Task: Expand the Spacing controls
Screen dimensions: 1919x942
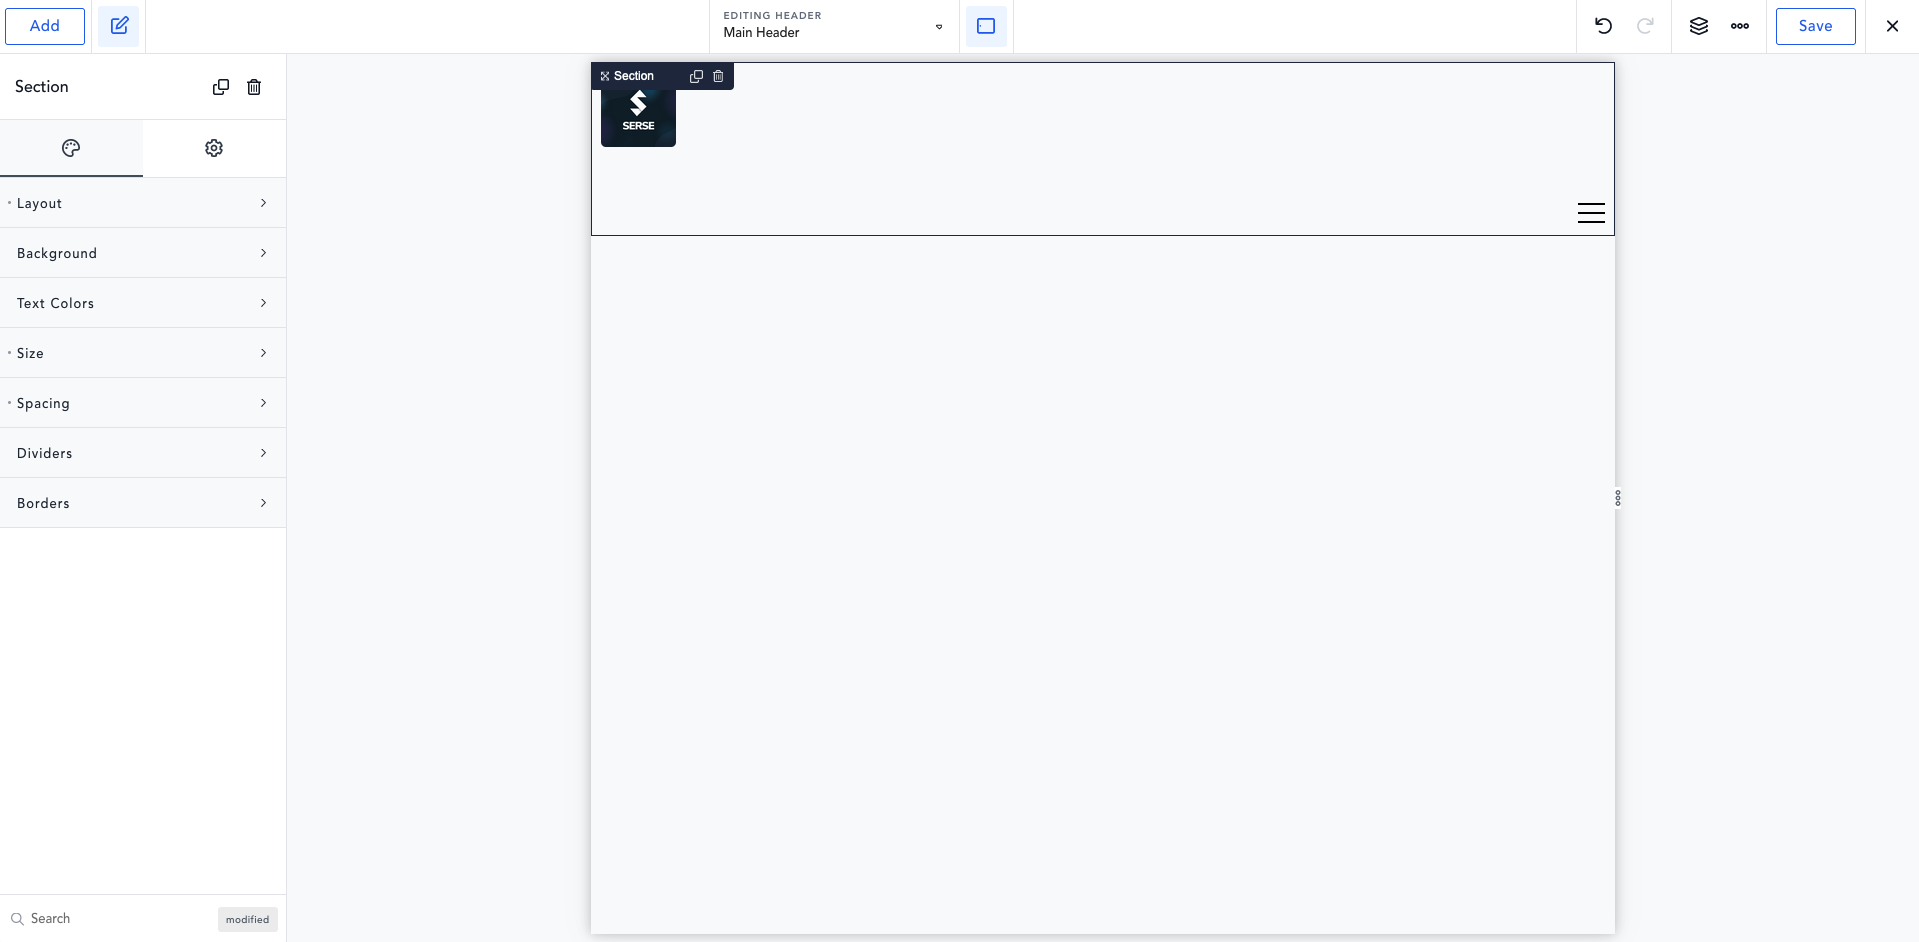Action: [x=143, y=403]
